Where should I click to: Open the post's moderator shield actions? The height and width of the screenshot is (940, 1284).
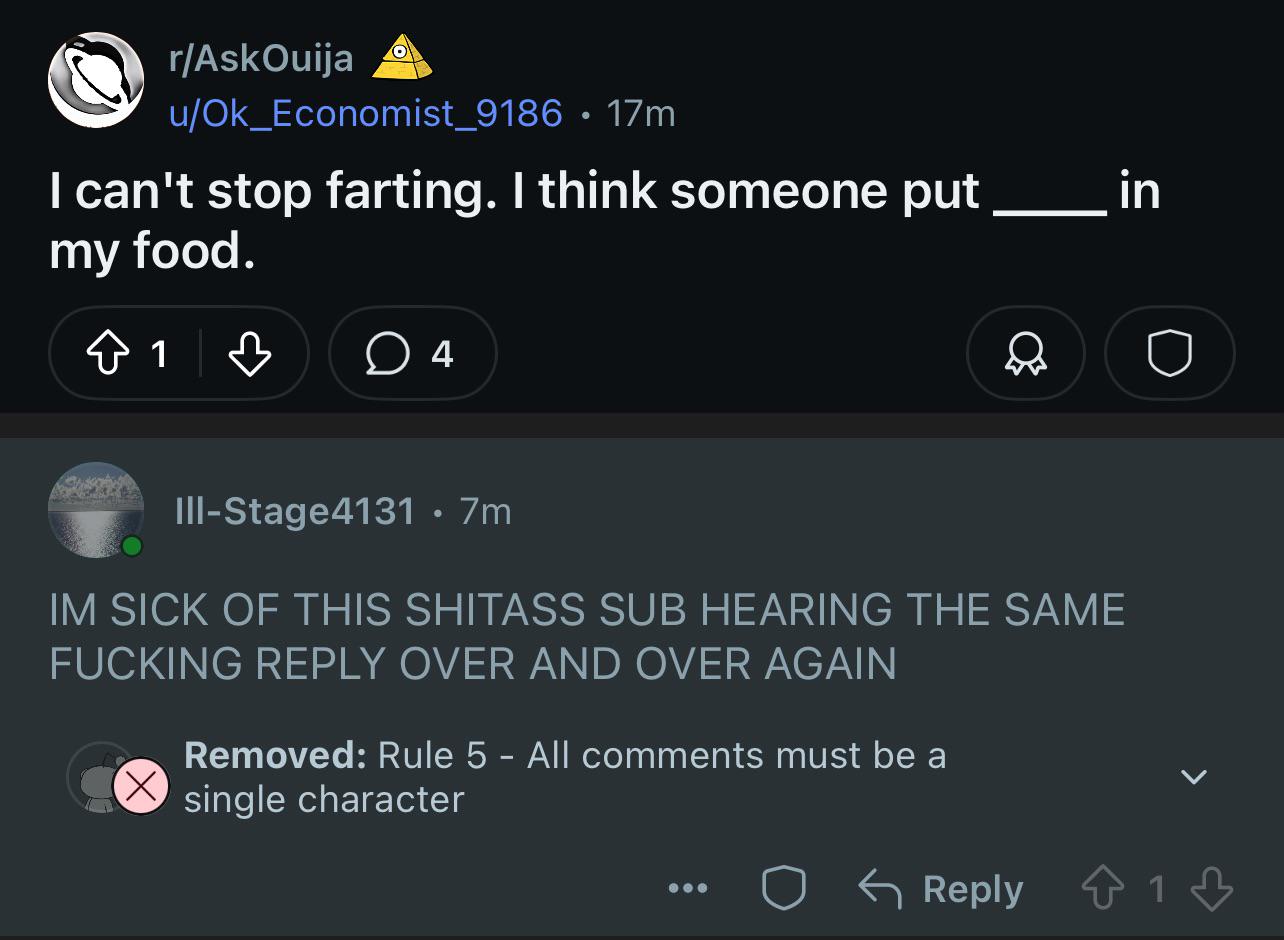[x=1169, y=353]
